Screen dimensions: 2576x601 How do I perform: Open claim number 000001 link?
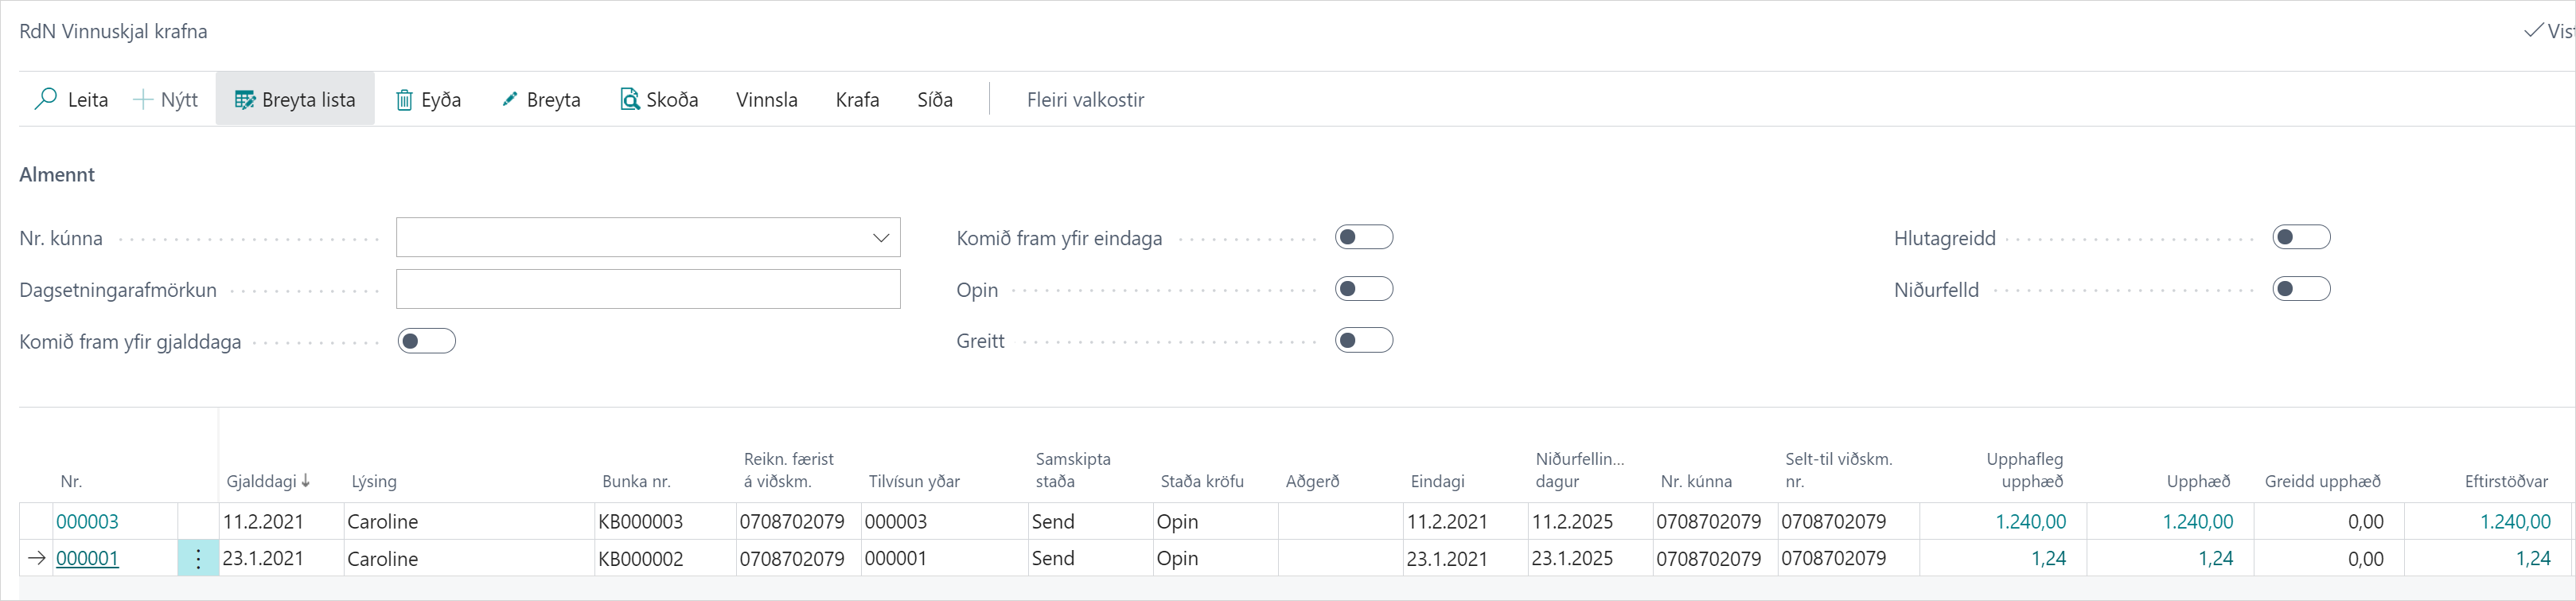click(87, 559)
